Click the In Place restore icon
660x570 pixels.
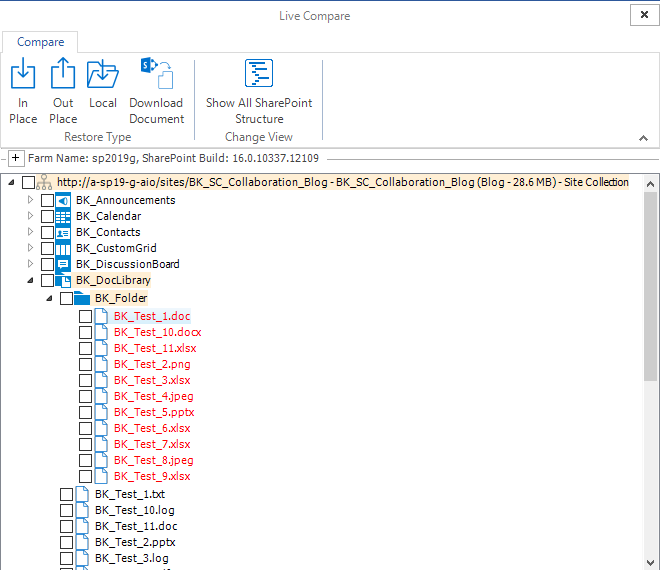pos(23,76)
